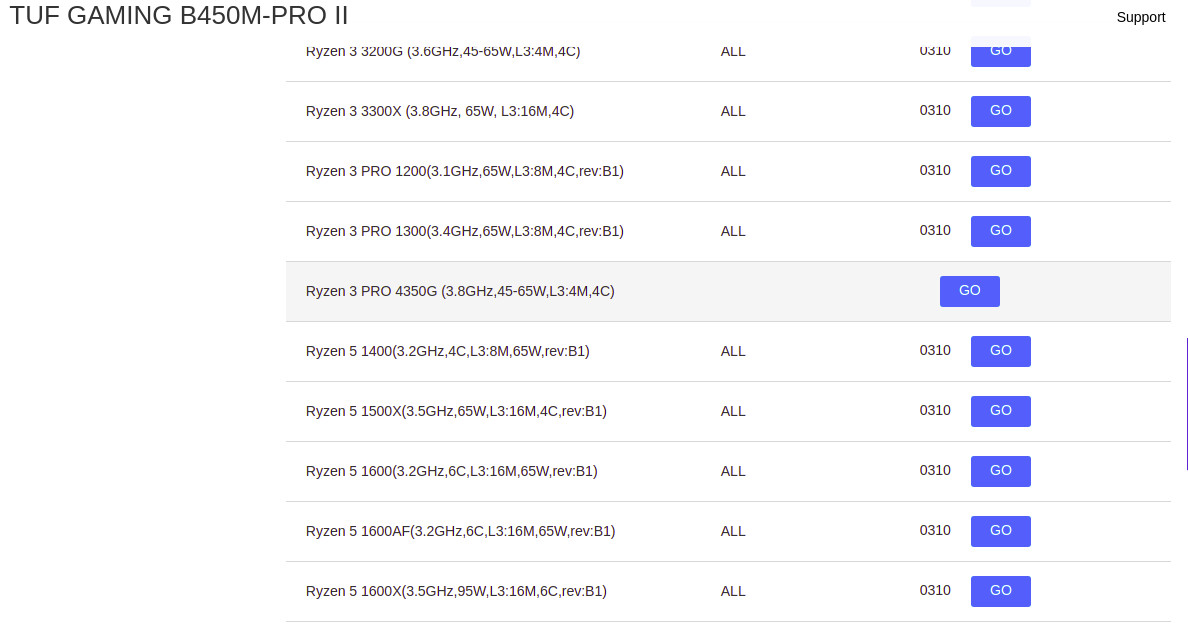Select the Ryzen 3 3300X CPU name
Viewport: 1188px width, 628px height.
[x=439, y=111]
